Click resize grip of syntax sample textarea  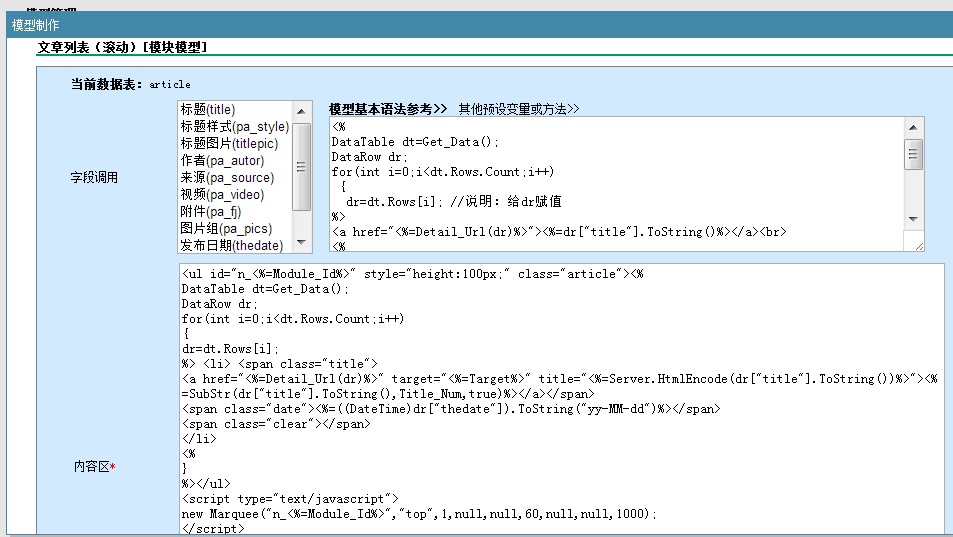pos(917,244)
